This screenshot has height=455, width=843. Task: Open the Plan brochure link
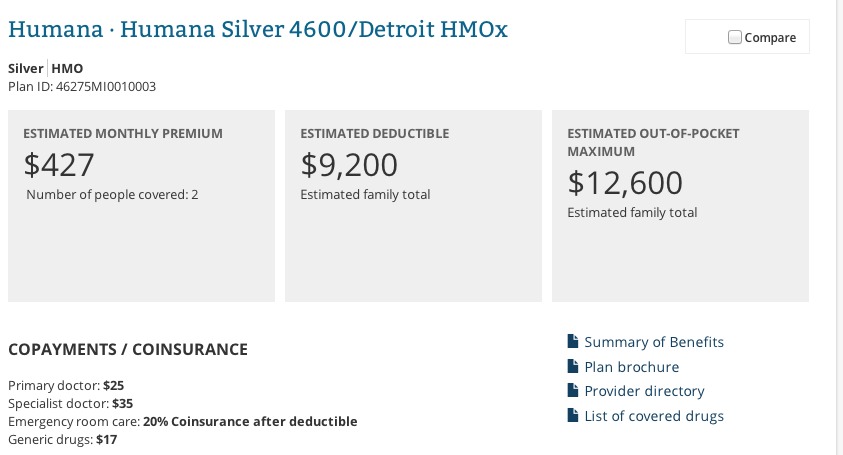tap(631, 367)
